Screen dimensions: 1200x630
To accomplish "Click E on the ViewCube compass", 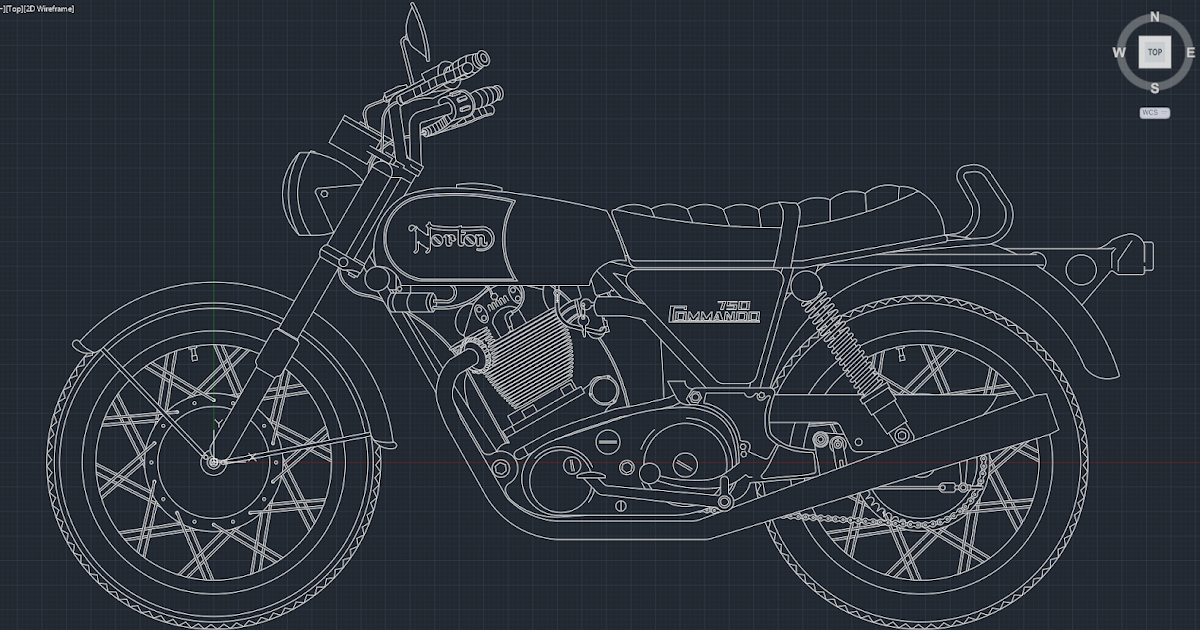I will pos(1190,52).
